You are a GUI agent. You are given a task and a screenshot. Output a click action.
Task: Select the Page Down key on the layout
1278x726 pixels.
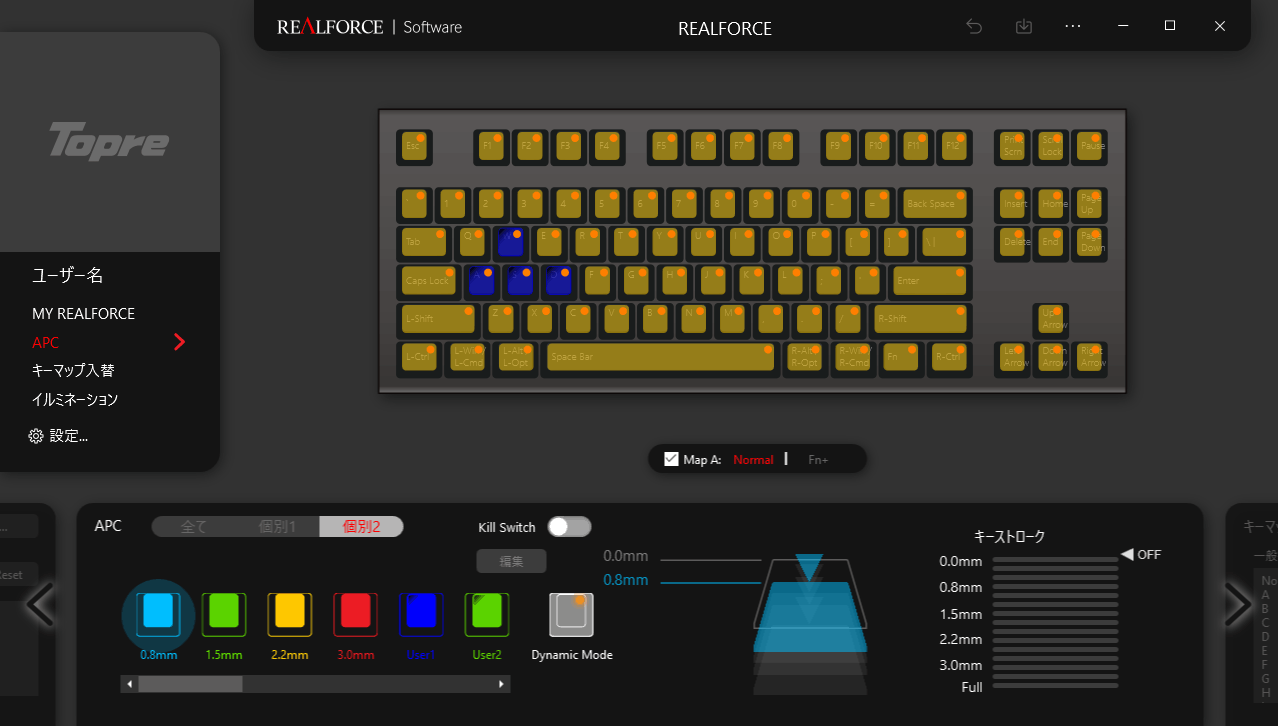1090,242
